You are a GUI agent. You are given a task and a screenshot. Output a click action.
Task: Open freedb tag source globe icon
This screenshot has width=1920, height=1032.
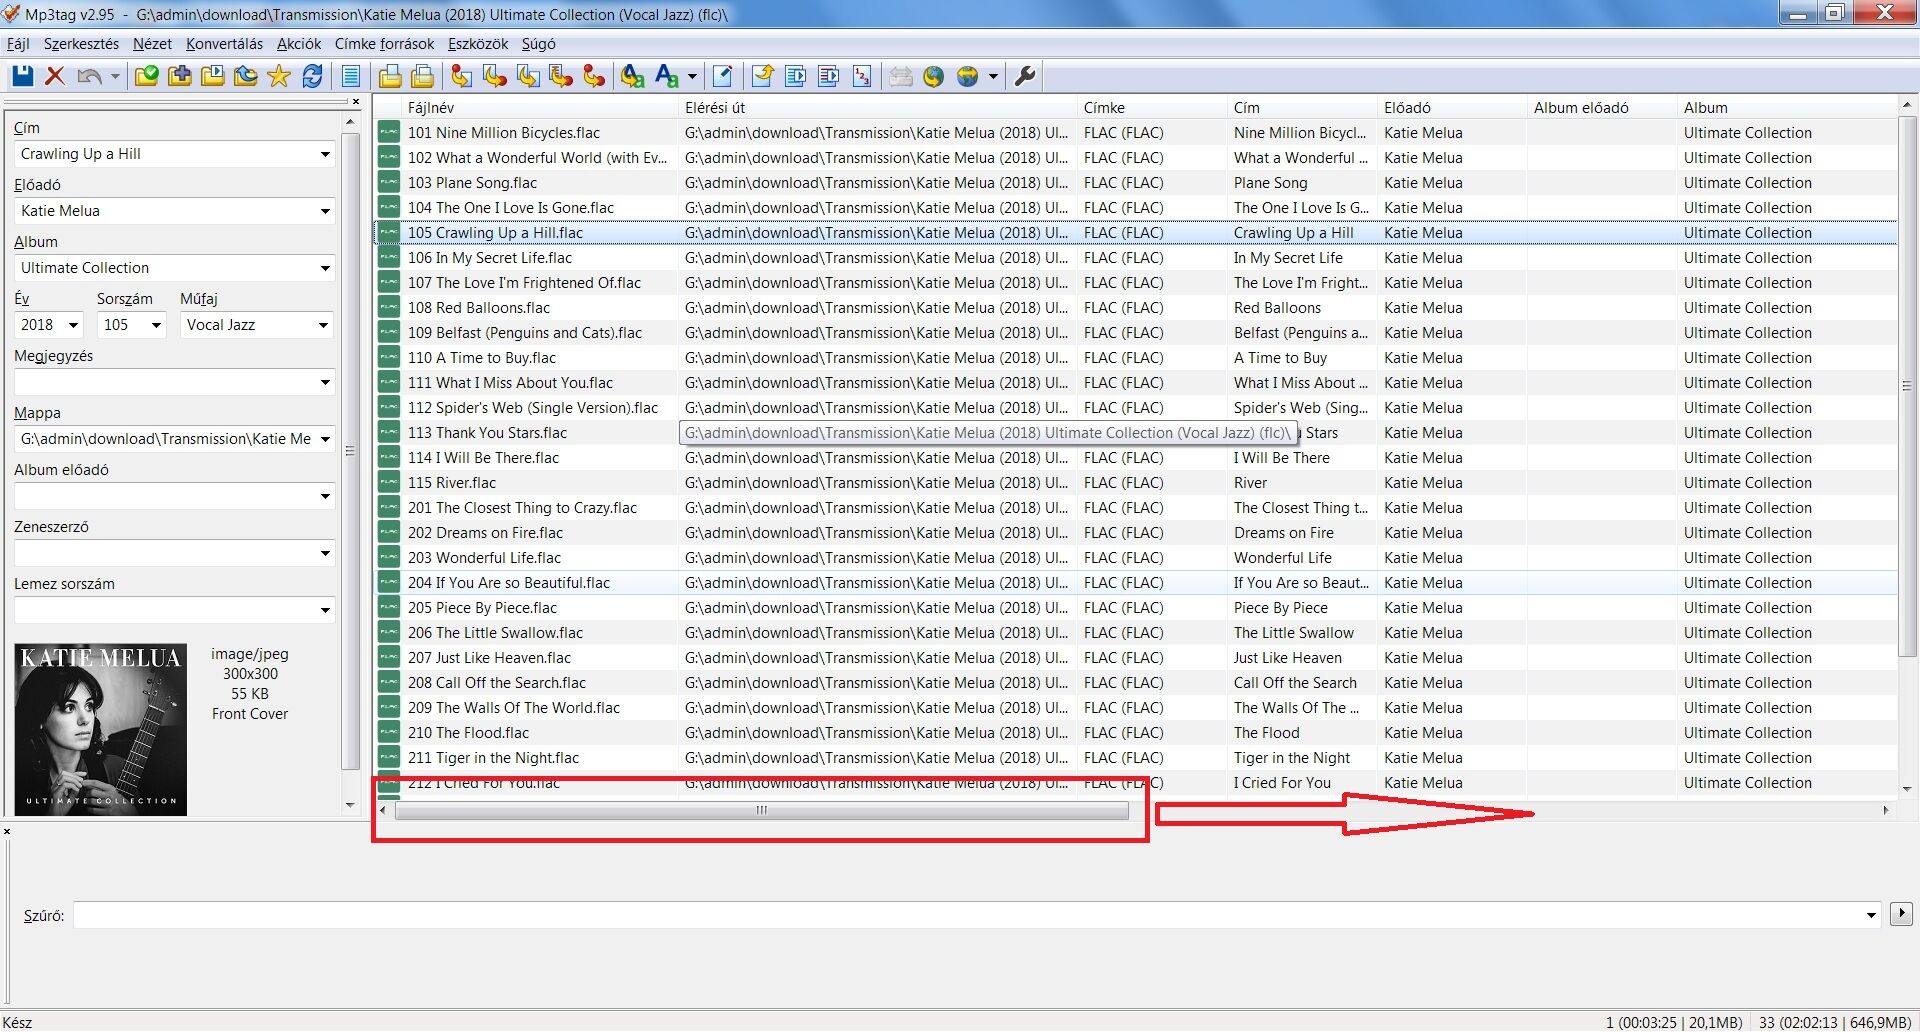coord(934,76)
